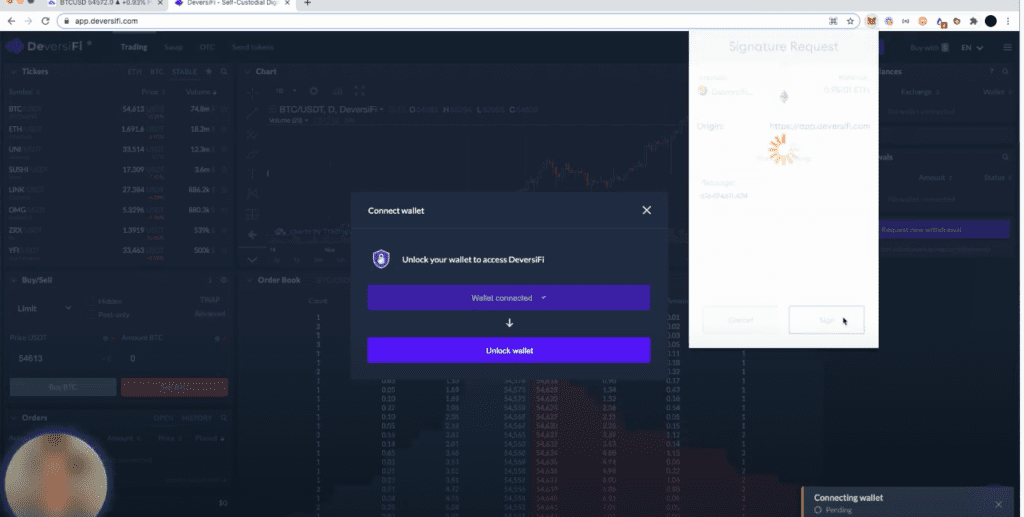
Task: Select the chart crosshair tool
Action: (252, 92)
